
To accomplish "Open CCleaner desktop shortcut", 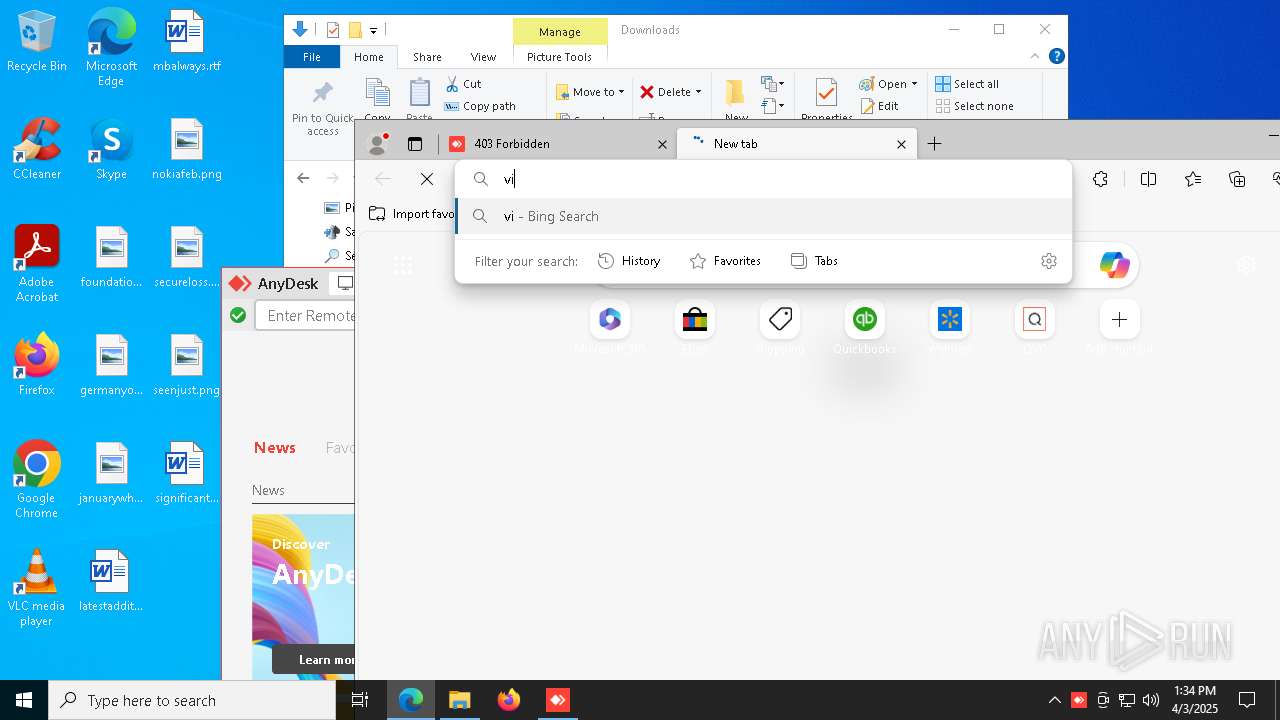I will 36,150.
